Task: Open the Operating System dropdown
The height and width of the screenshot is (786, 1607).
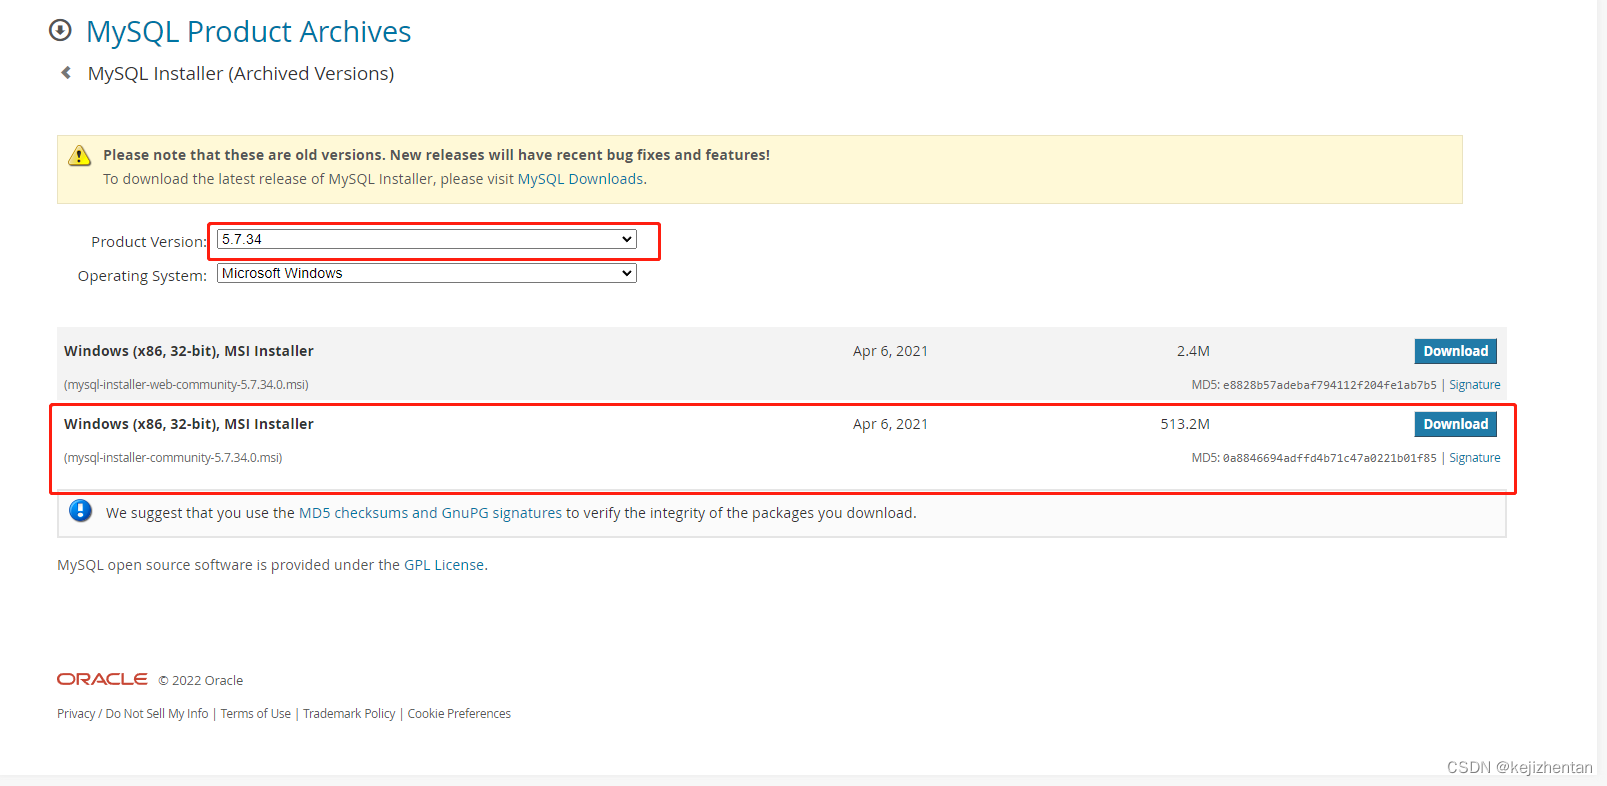Action: pyautogui.click(x=427, y=273)
